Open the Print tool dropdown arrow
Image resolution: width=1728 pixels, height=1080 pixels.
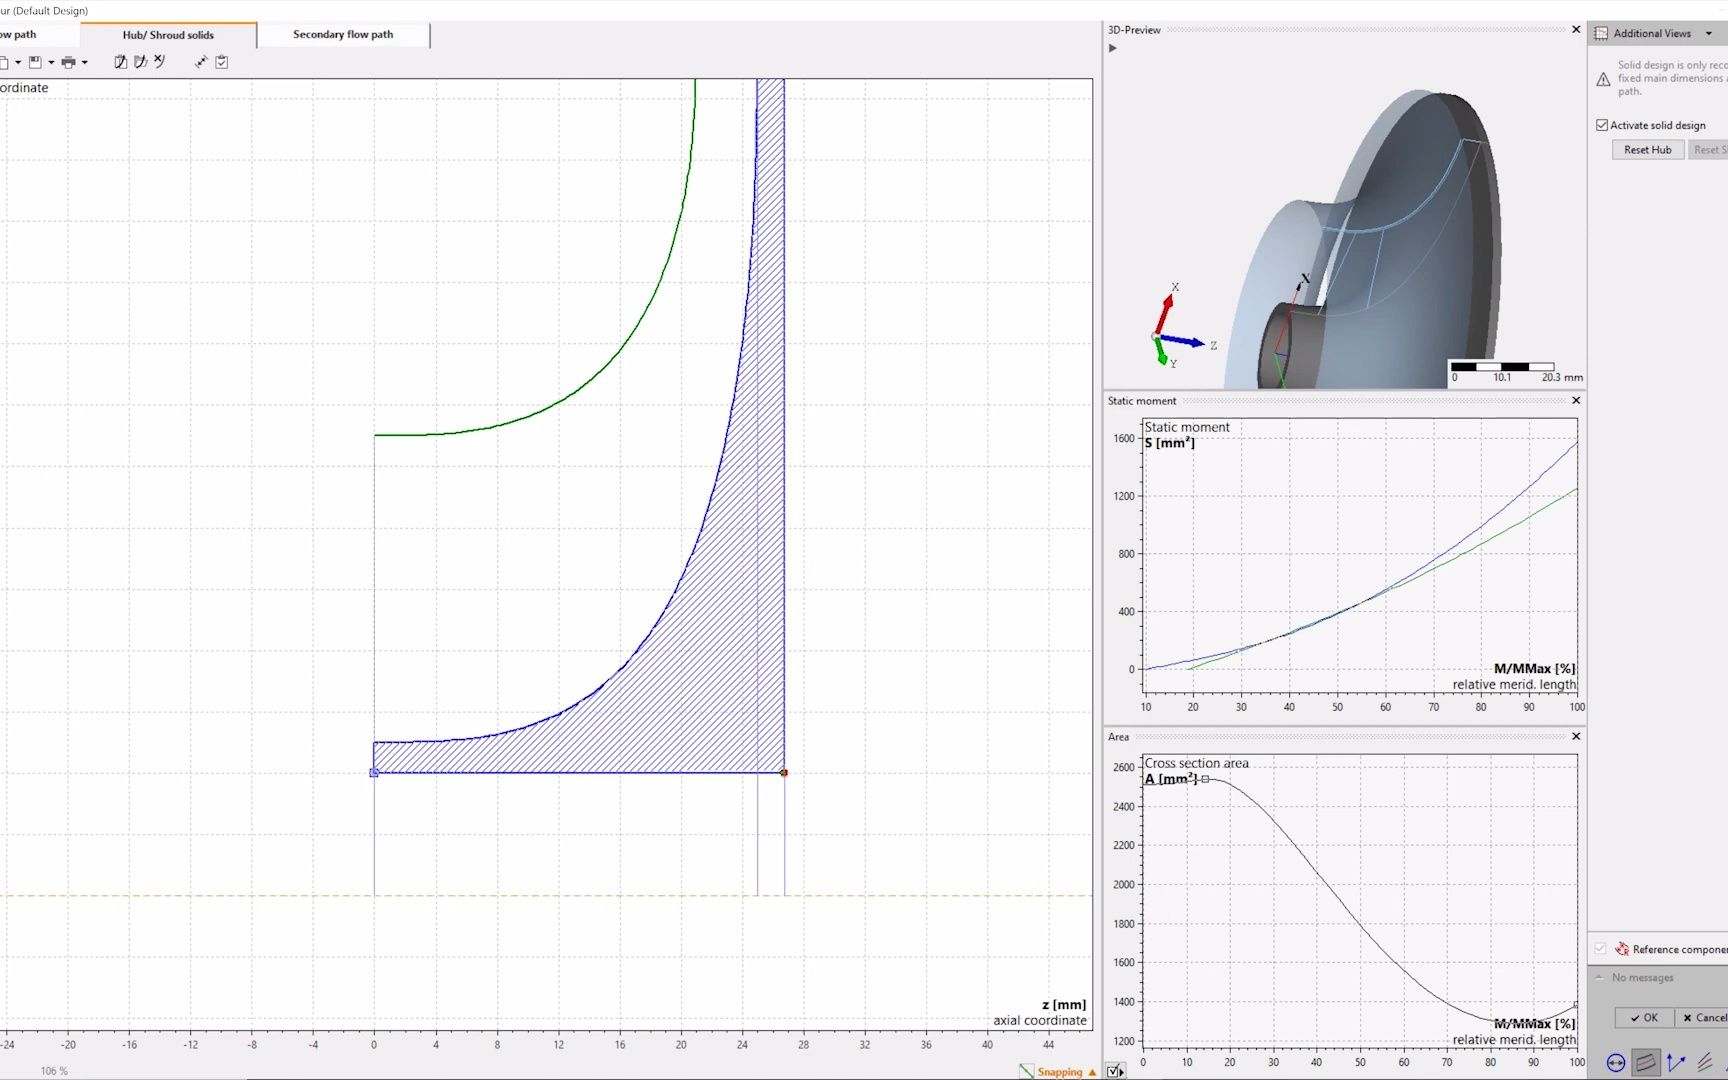click(84, 62)
